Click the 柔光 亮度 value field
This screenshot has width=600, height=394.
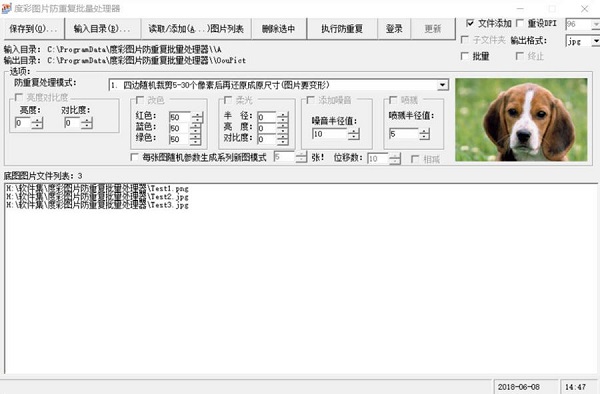pyautogui.click(x=267, y=128)
